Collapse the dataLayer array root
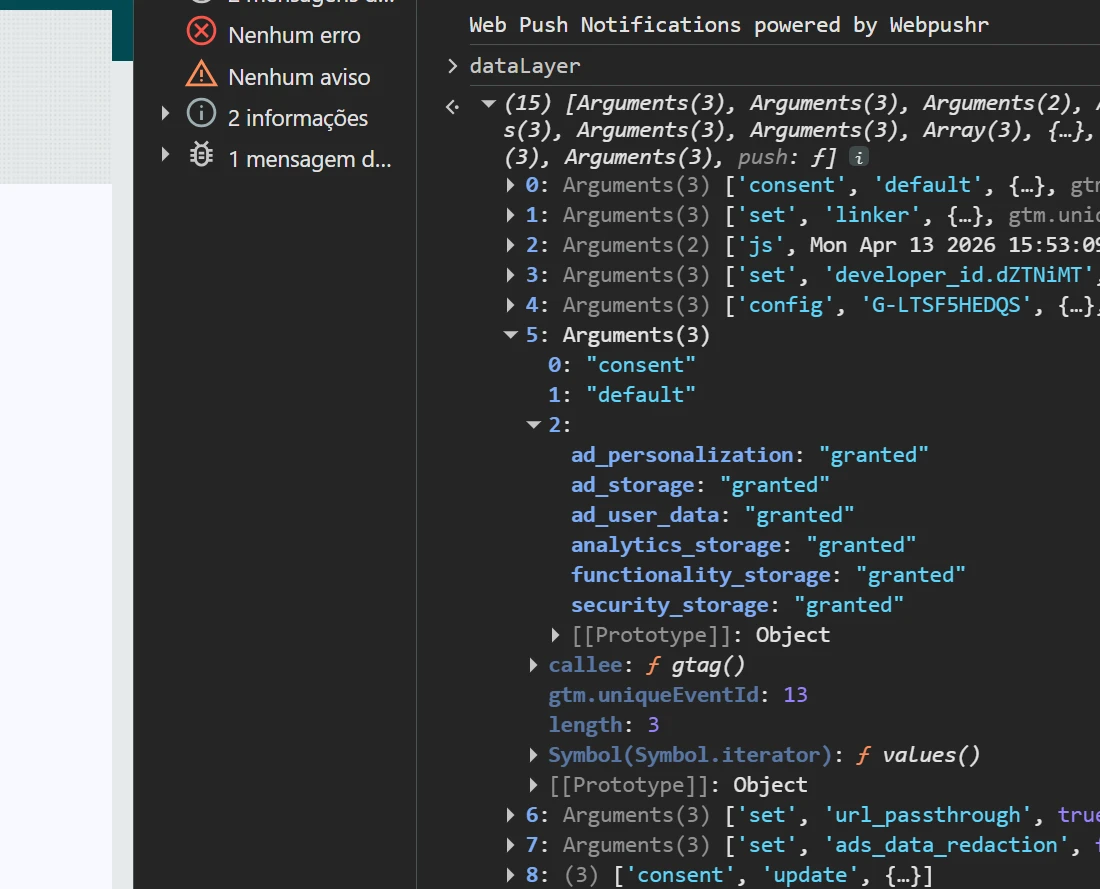 [x=489, y=103]
